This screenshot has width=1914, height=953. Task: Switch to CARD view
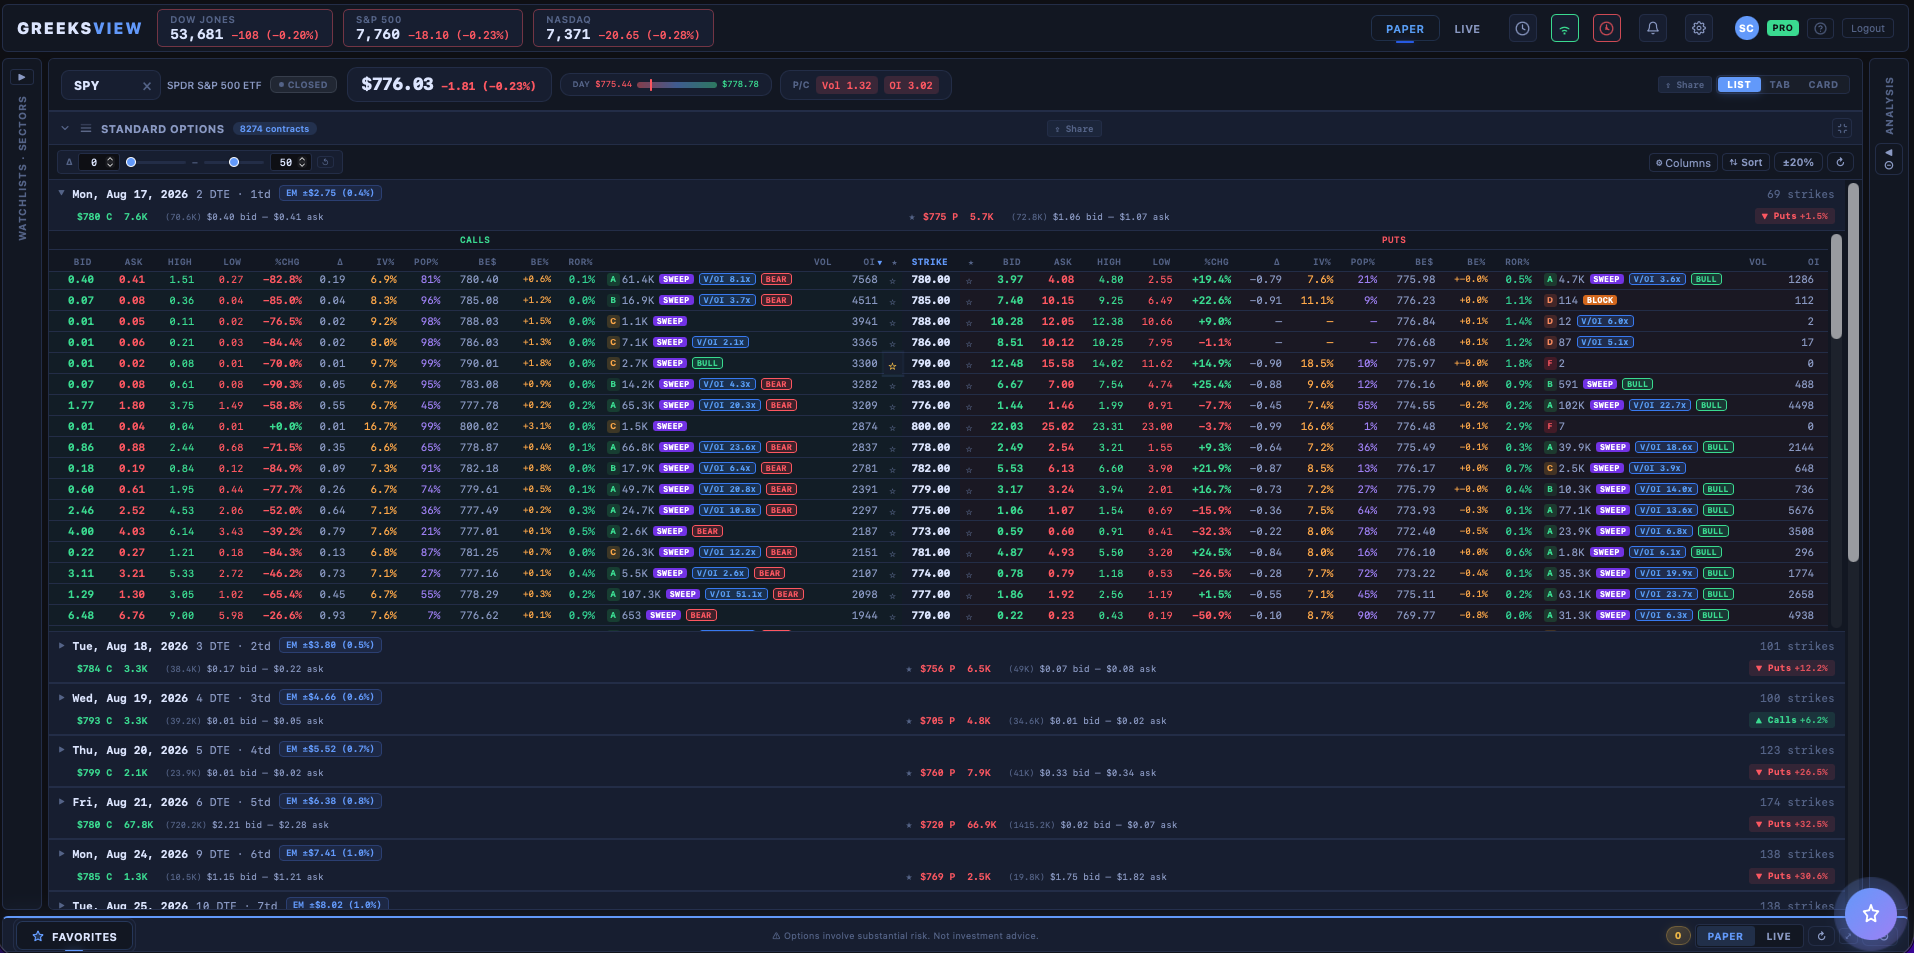point(1823,85)
